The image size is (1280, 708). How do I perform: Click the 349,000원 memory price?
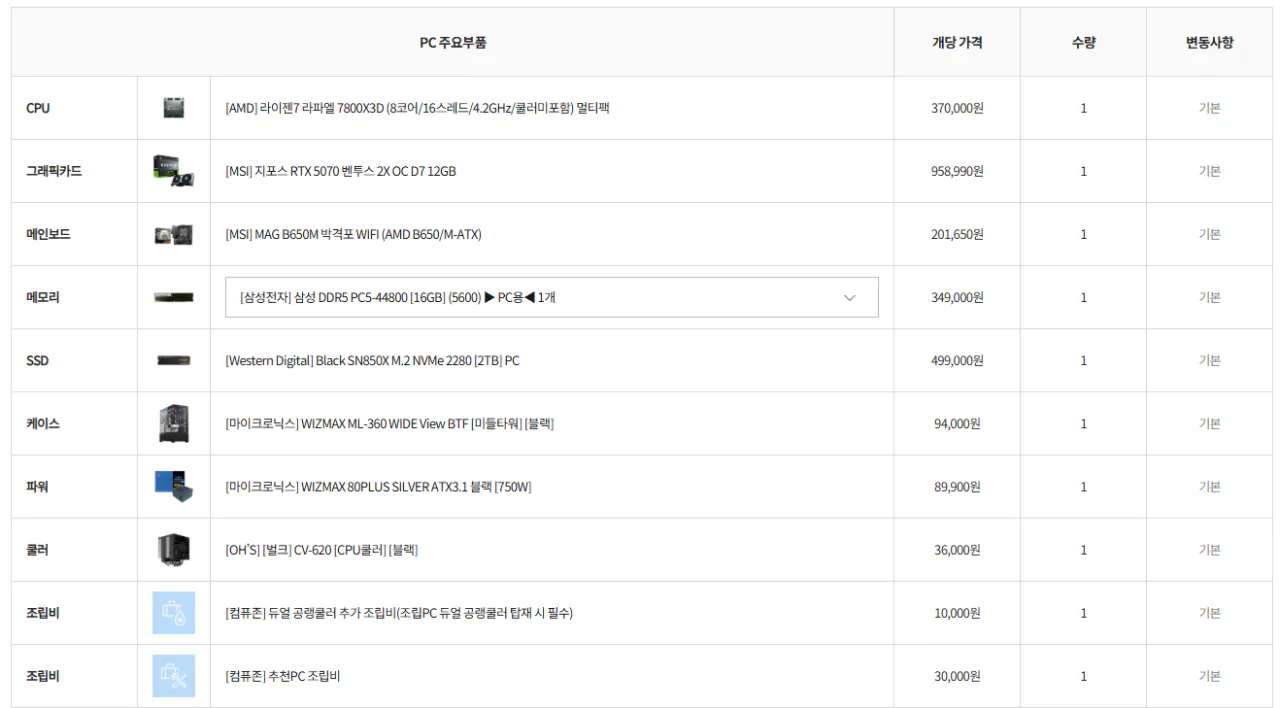point(957,297)
